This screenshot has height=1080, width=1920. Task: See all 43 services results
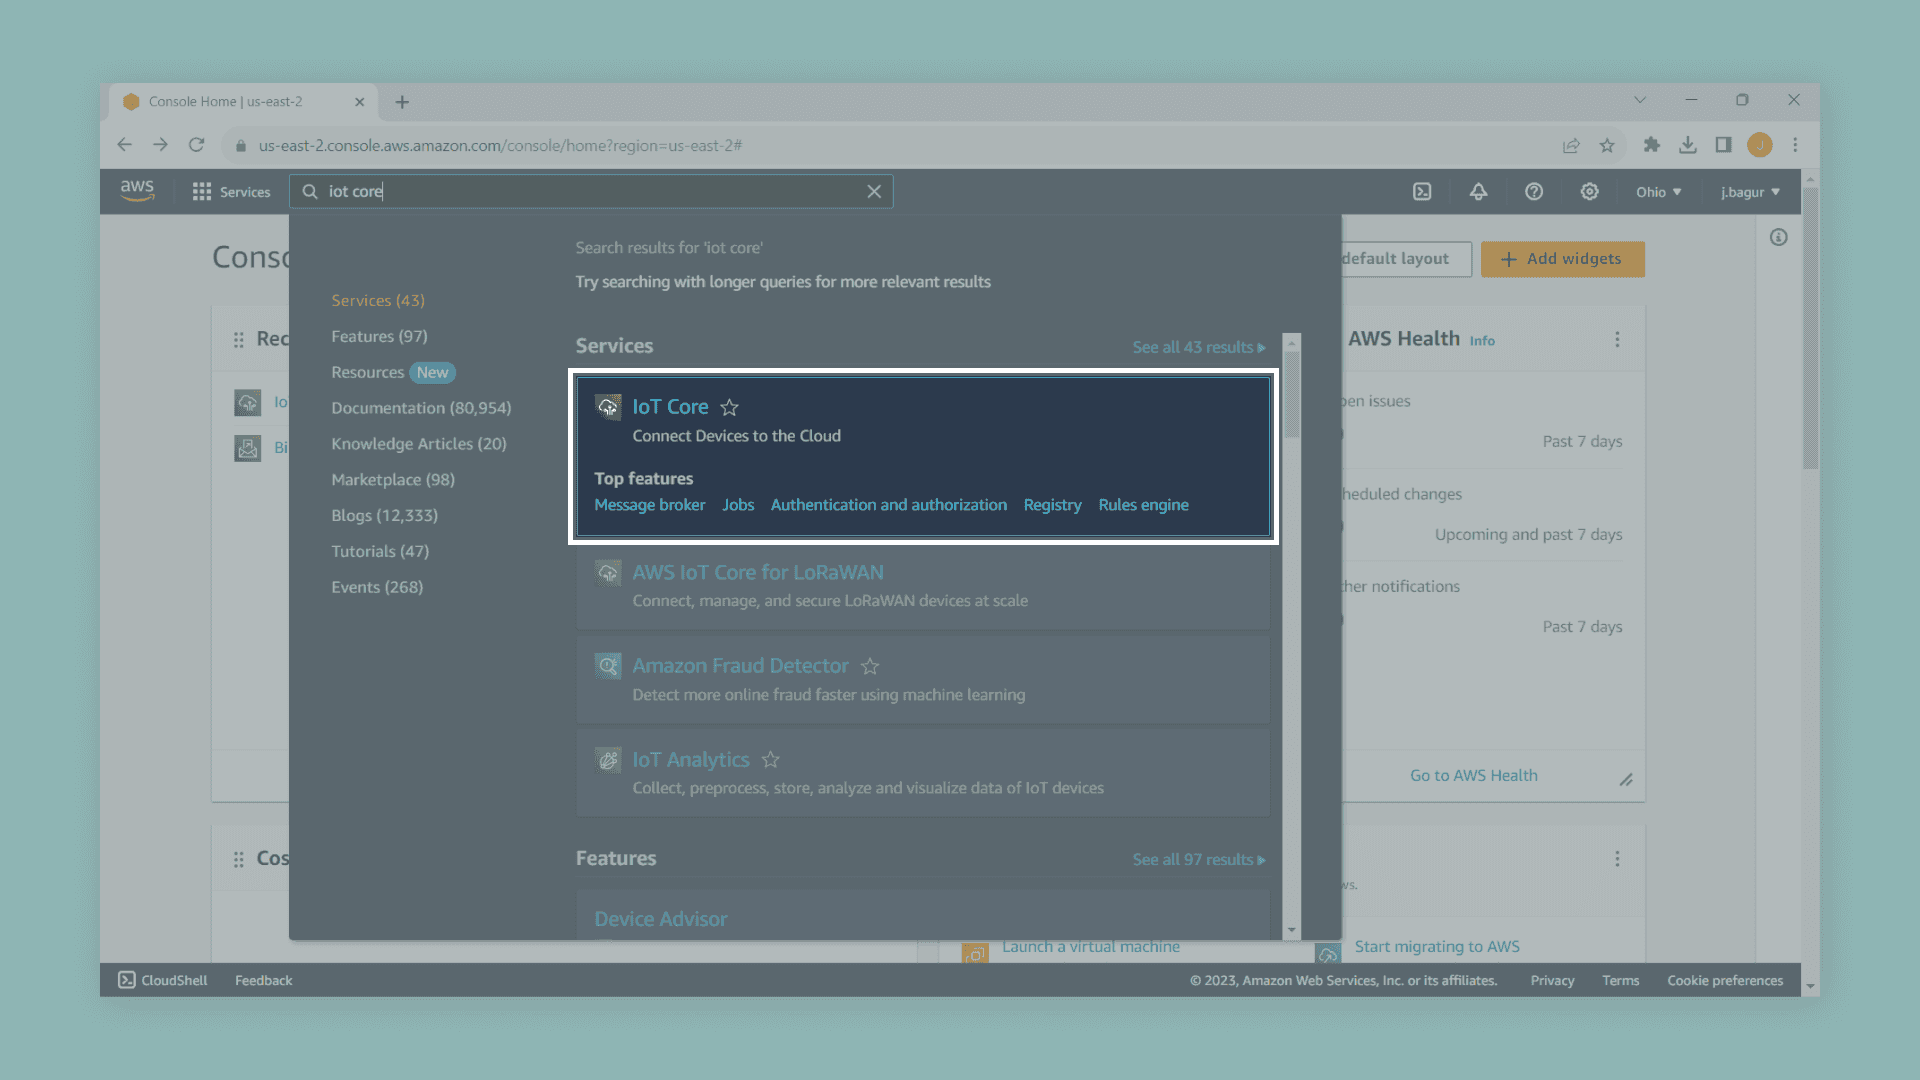point(1199,347)
